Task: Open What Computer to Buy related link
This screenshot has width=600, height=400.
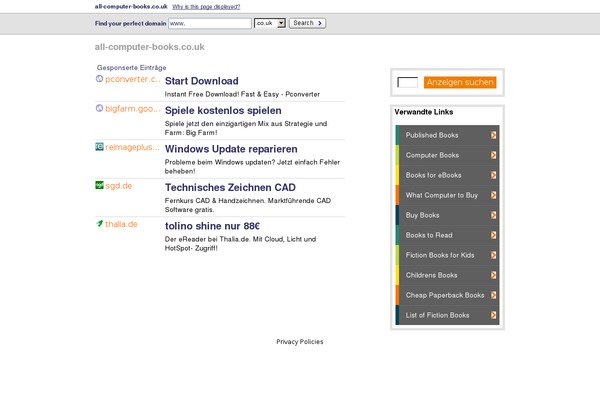Action: point(442,195)
